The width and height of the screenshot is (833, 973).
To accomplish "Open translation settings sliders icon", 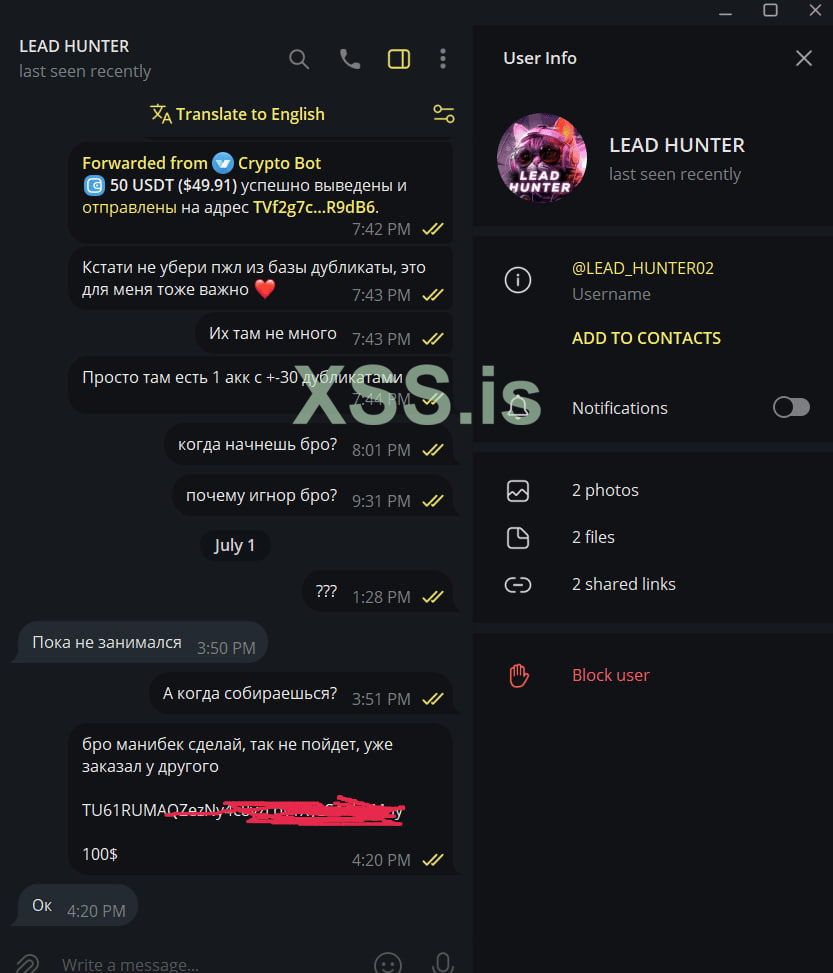I will tap(444, 114).
